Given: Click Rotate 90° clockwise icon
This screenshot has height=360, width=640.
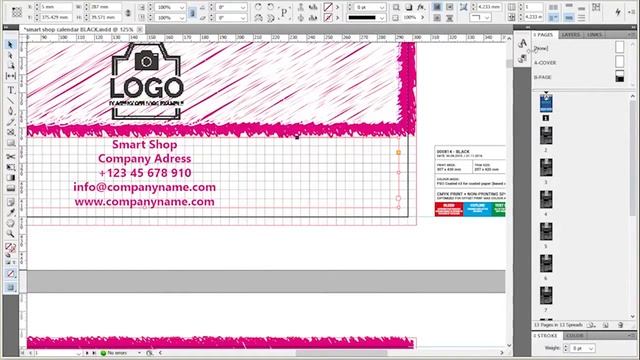Looking at the screenshot, I should [258, 7].
